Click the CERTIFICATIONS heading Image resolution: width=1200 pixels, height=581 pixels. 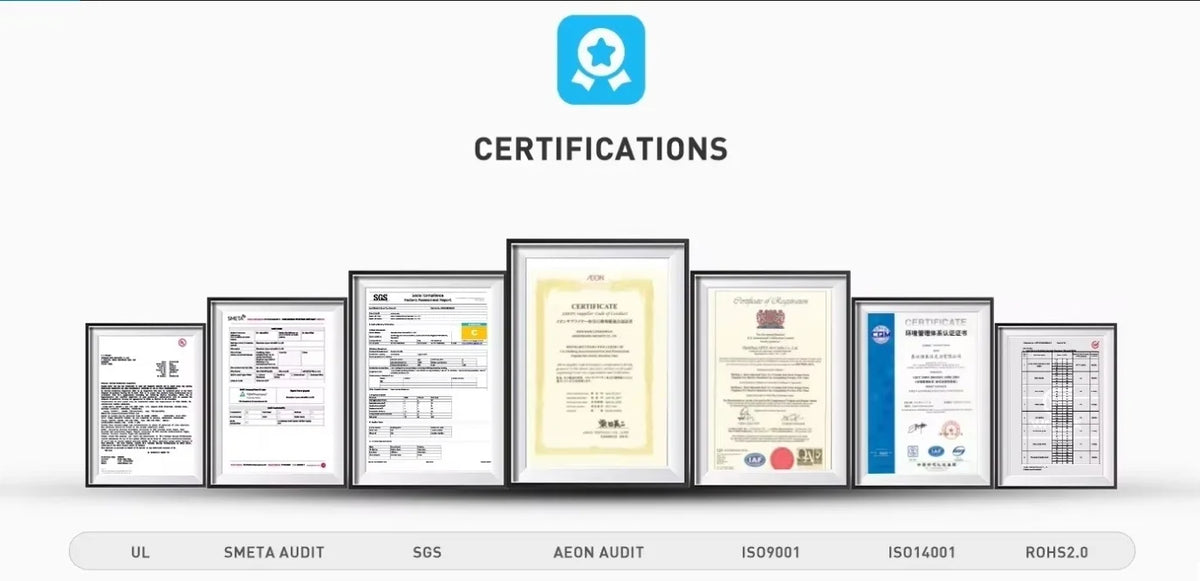coord(600,149)
